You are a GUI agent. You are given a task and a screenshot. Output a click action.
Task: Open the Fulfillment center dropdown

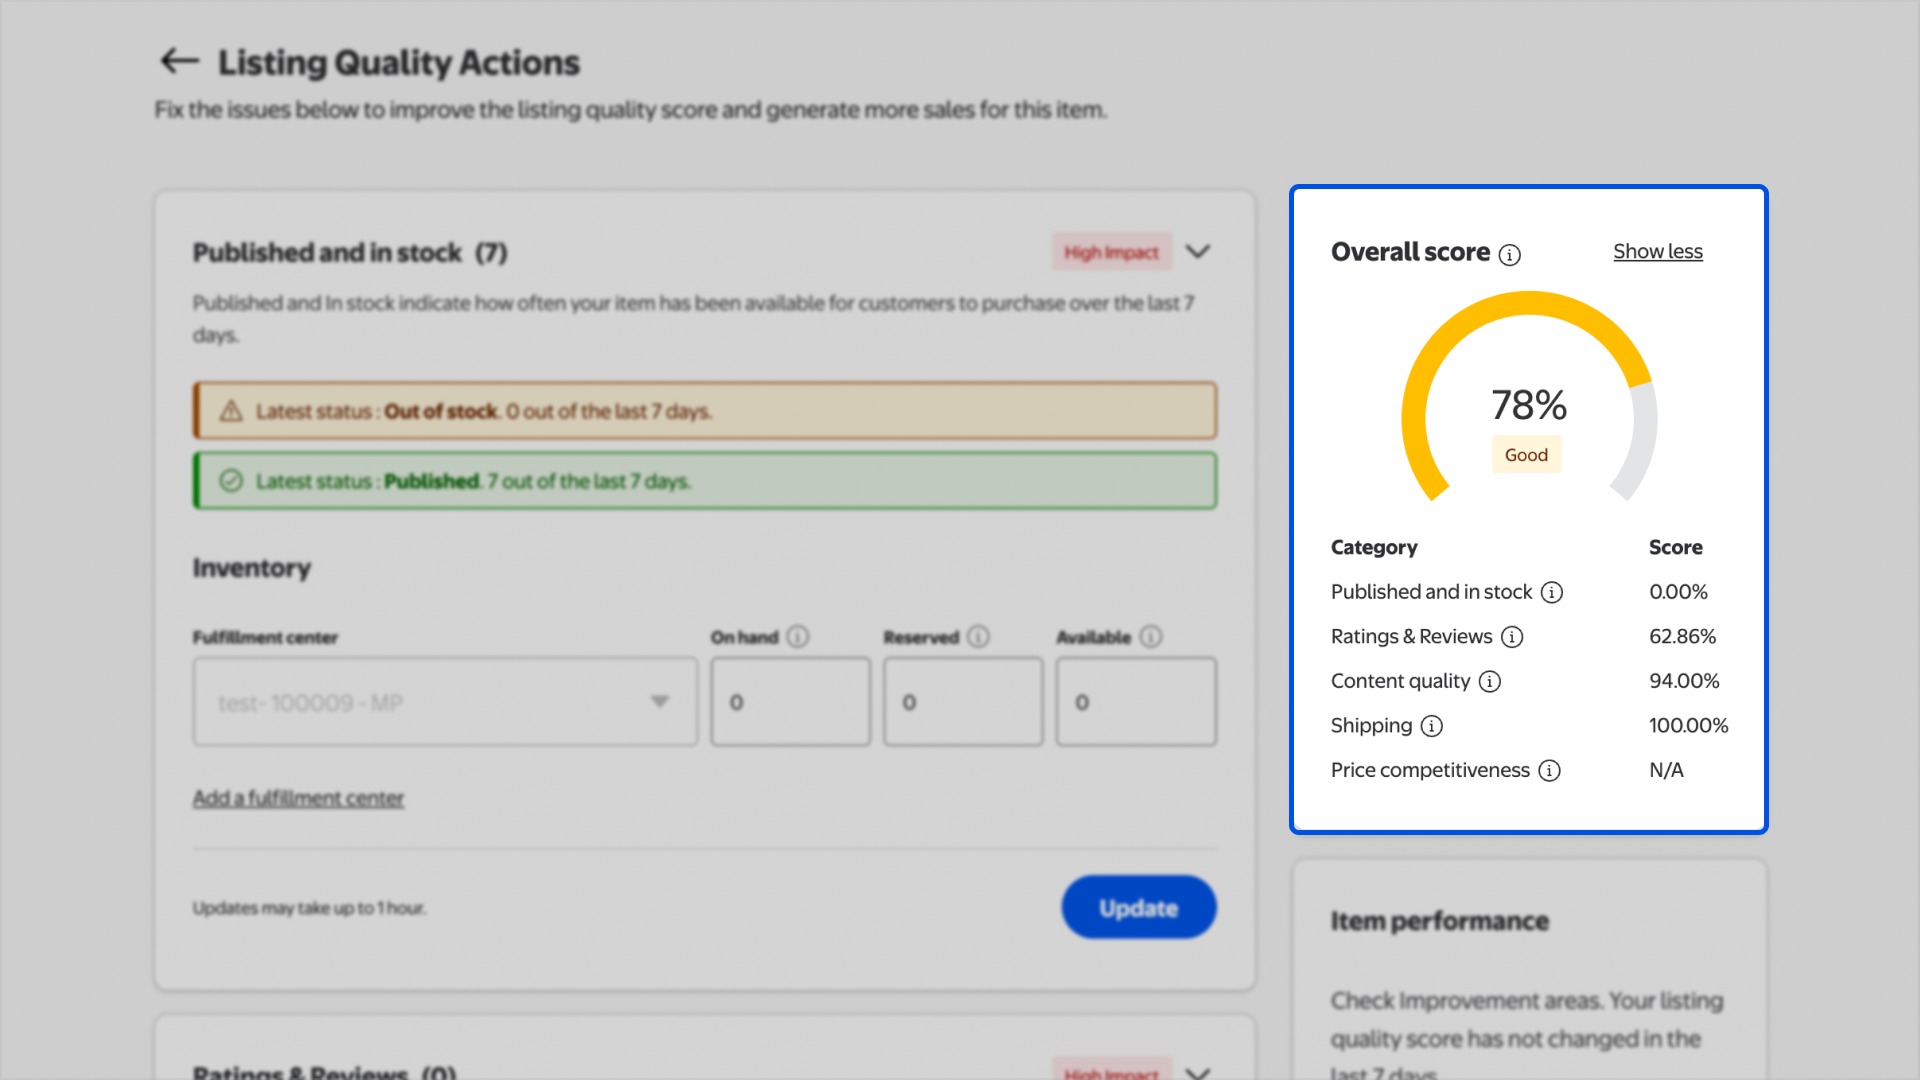(x=445, y=702)
